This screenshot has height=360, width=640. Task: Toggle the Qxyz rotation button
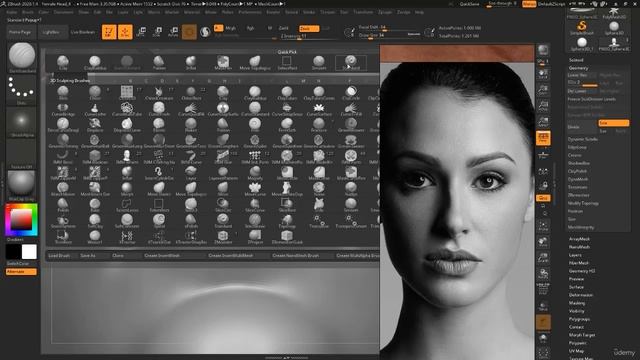click(x=543, y=198)
